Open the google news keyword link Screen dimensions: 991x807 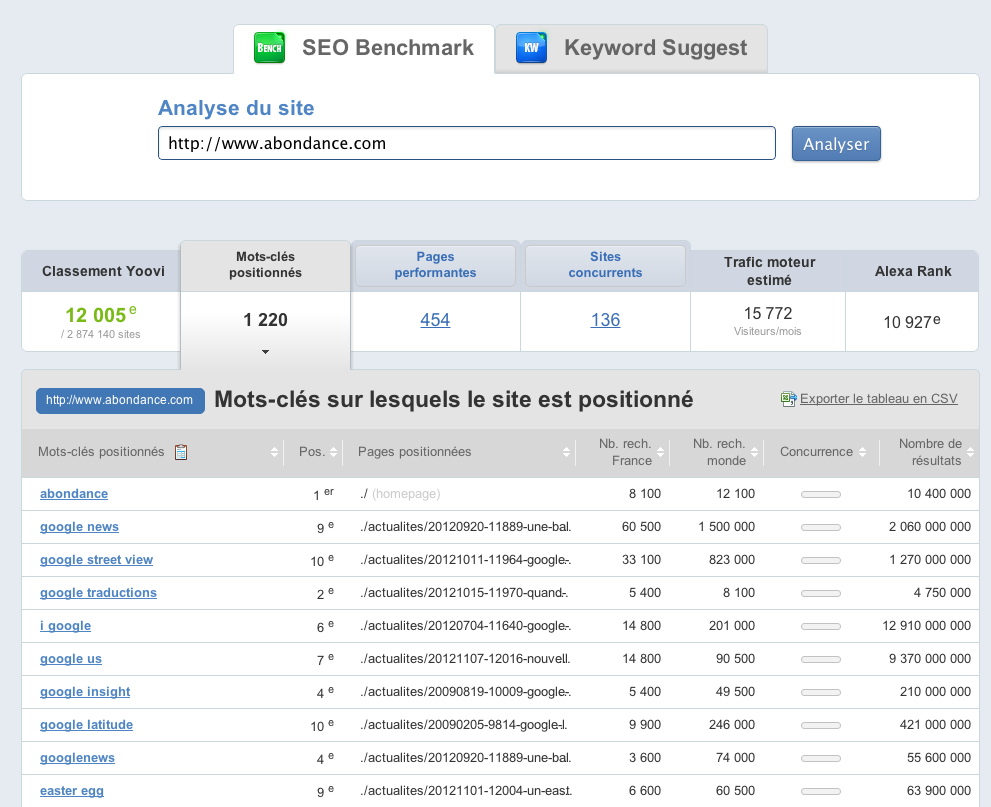tap(79, 527)
